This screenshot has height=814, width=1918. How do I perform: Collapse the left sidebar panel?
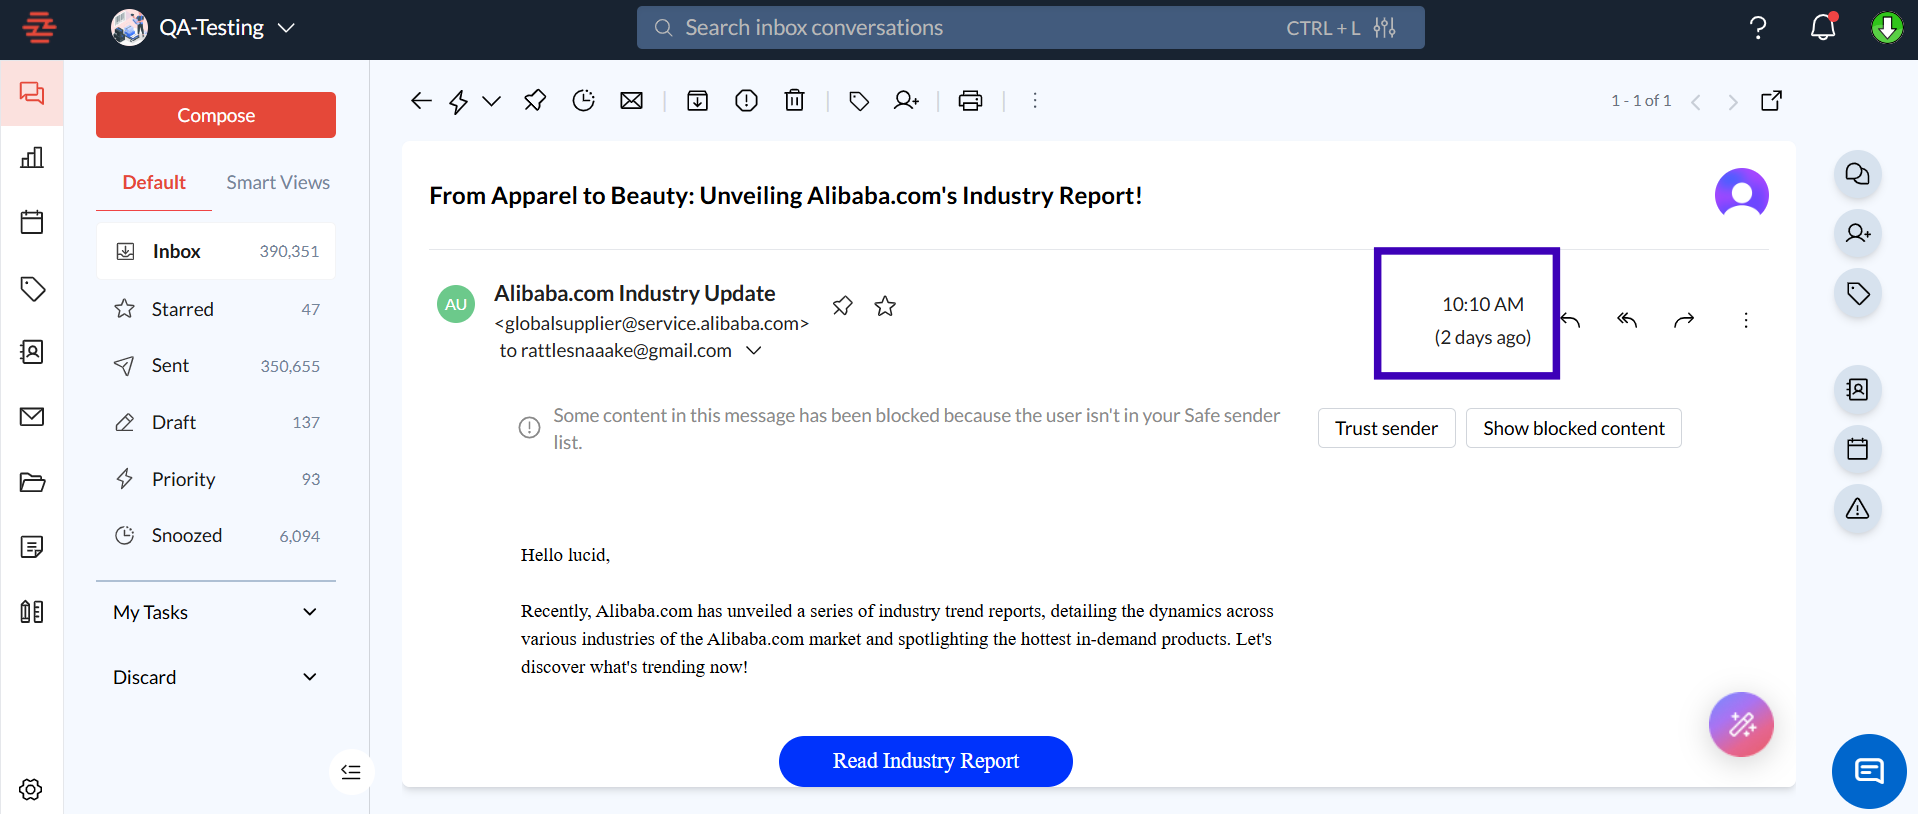[x=351, y=772]
